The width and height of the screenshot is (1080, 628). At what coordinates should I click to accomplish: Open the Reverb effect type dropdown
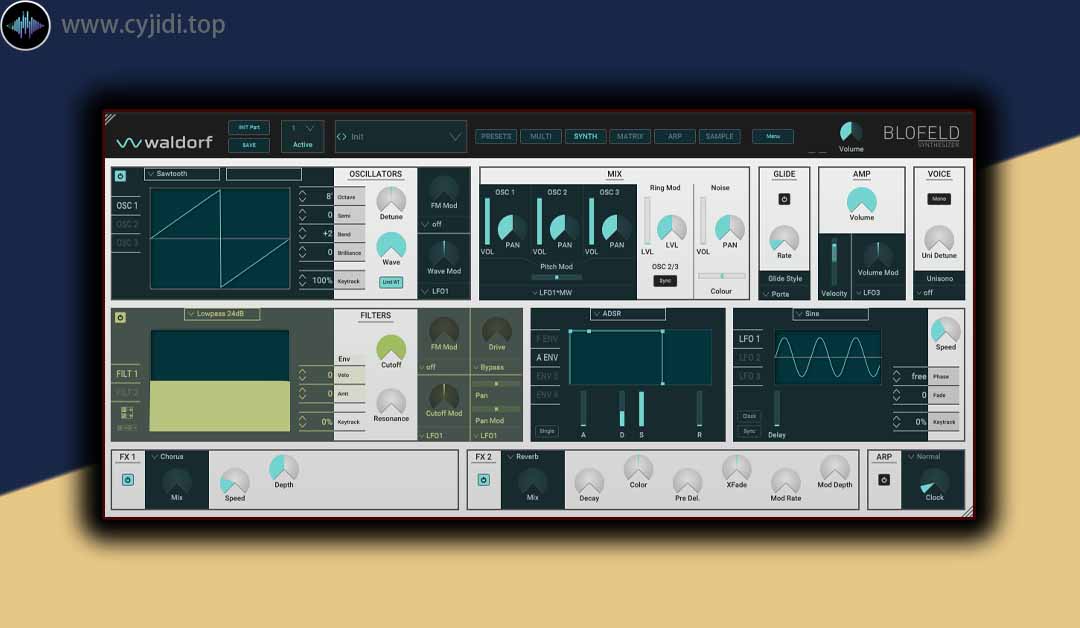point(523,457)
